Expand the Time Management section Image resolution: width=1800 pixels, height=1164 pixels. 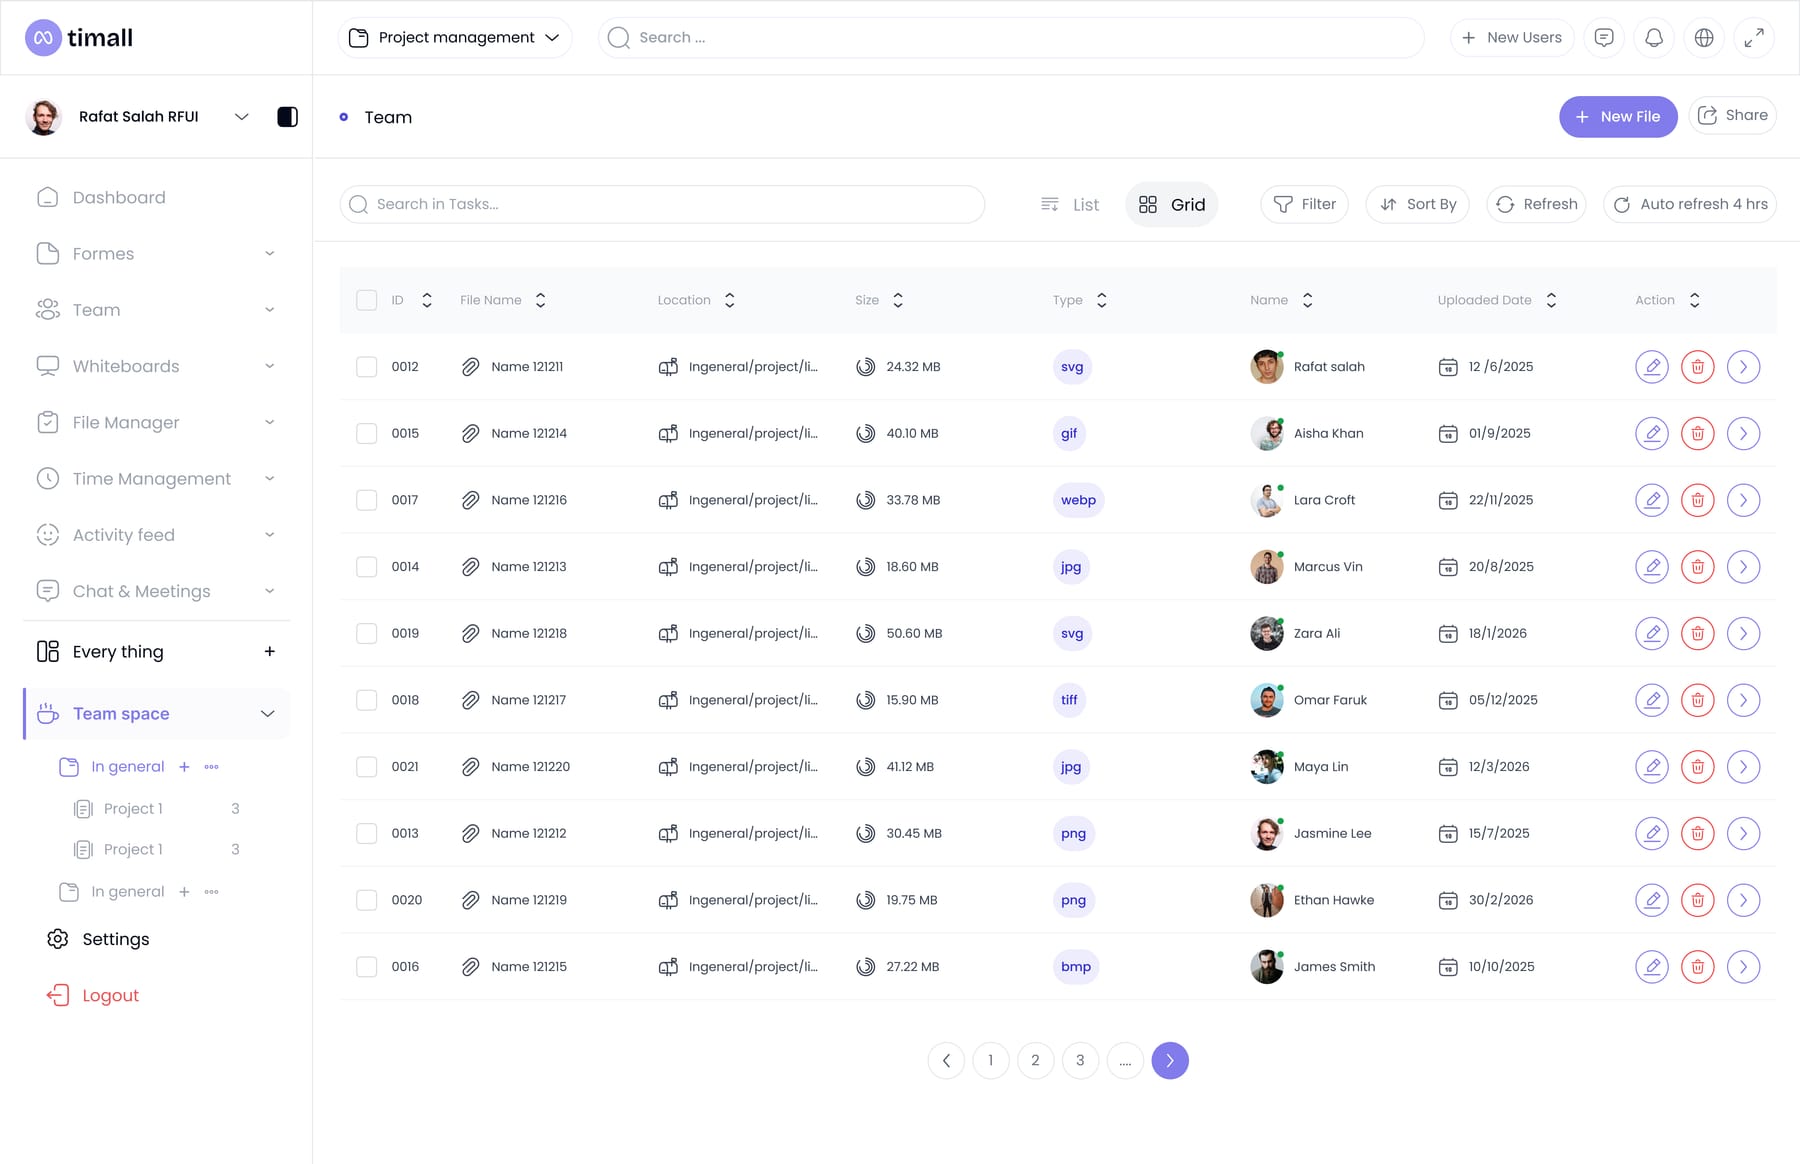[x=269, y=479]
